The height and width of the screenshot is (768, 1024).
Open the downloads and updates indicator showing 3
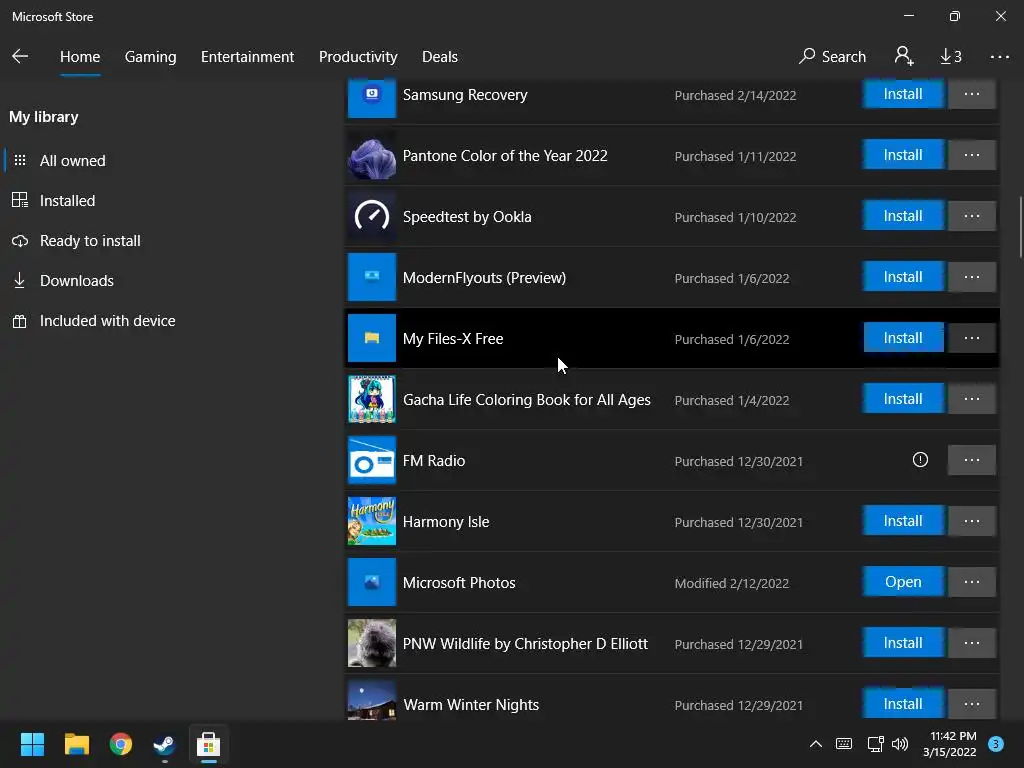tap(951, 57)
